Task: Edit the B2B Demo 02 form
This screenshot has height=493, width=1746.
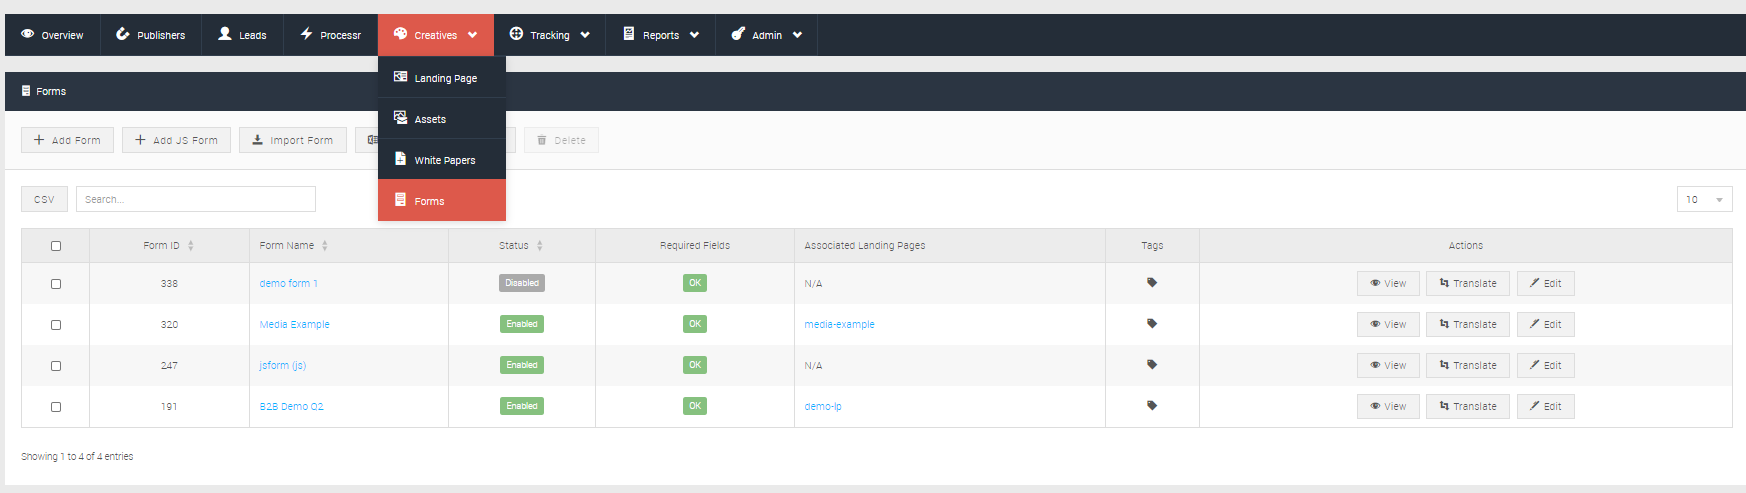Action: (x=1546, y=406)
